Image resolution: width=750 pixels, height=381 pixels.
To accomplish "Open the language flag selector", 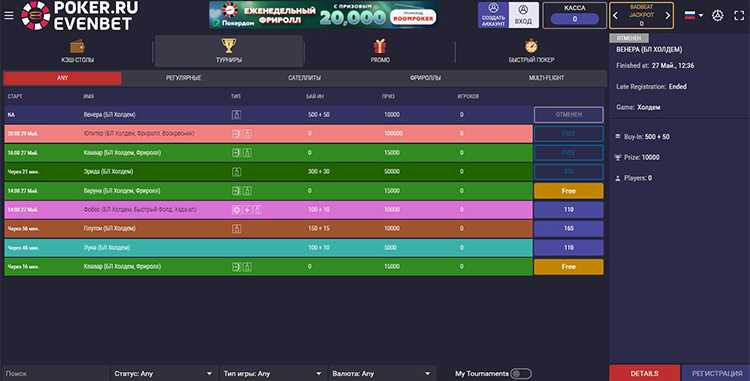I will click(x=693, y=15).
